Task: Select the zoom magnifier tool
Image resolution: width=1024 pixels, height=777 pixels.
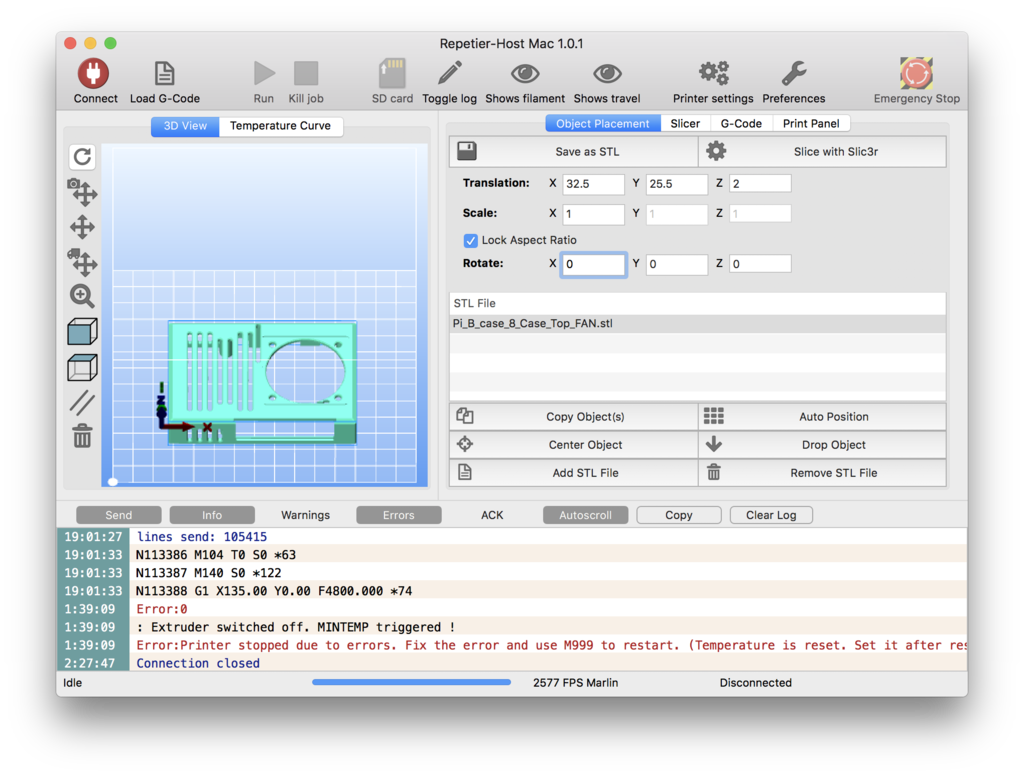Action: (x=82, y=296)
